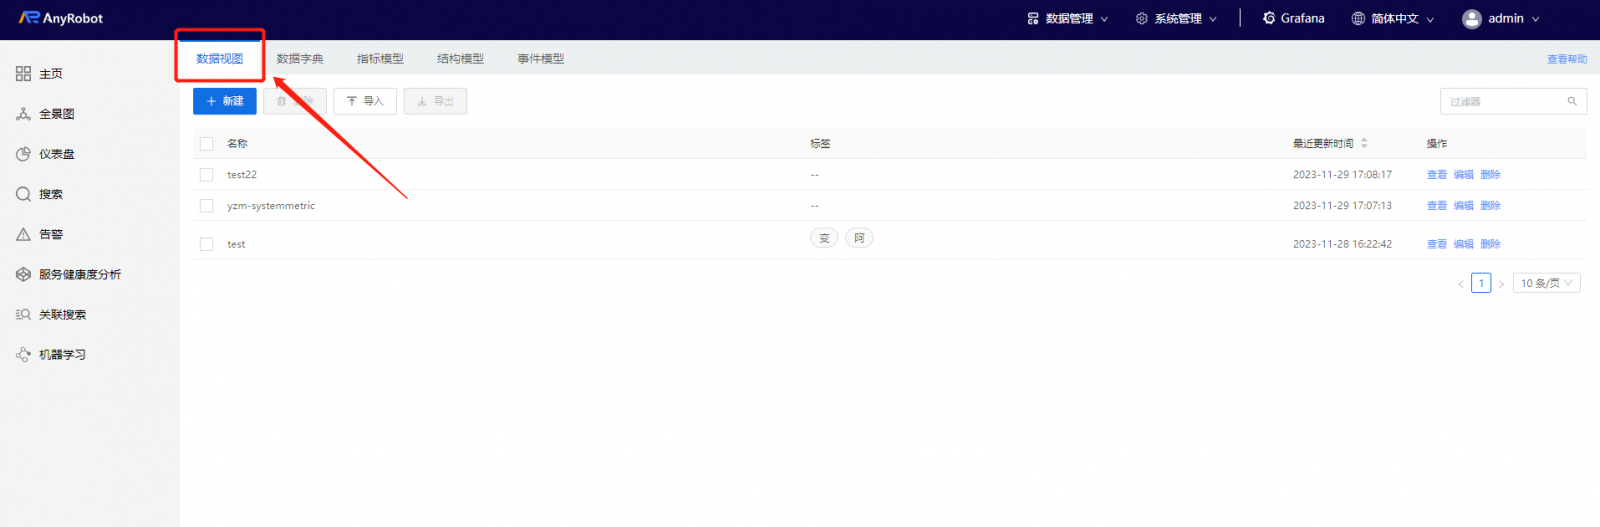Open the admin user dropdown chevron

1536,19
